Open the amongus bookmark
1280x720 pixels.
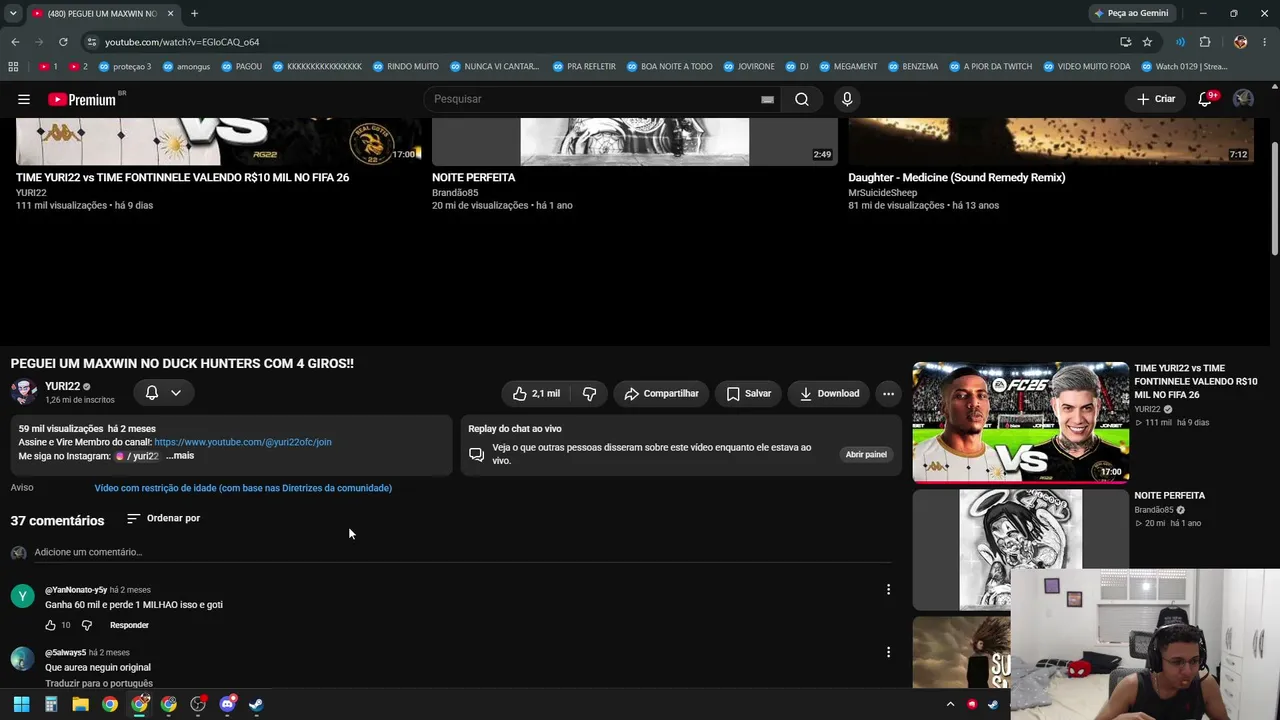186,67
